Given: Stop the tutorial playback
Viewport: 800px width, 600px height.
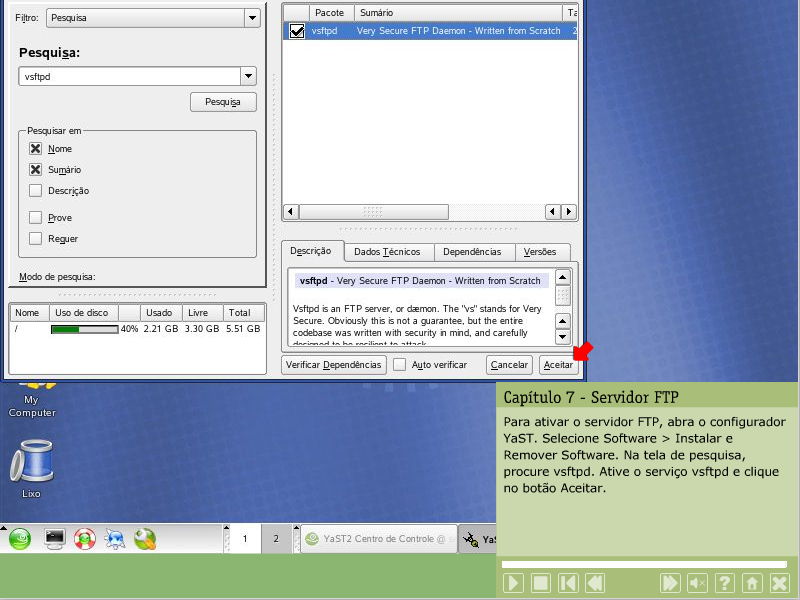Looking at the screenshot, I should (540, 583).
